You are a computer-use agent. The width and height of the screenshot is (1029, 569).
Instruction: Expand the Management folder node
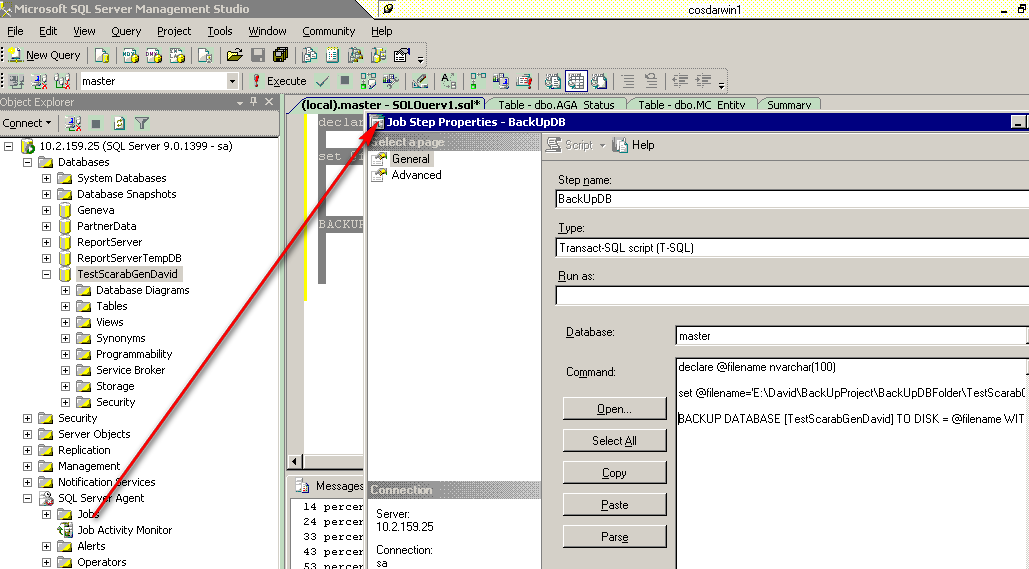(x=28, y=467)
